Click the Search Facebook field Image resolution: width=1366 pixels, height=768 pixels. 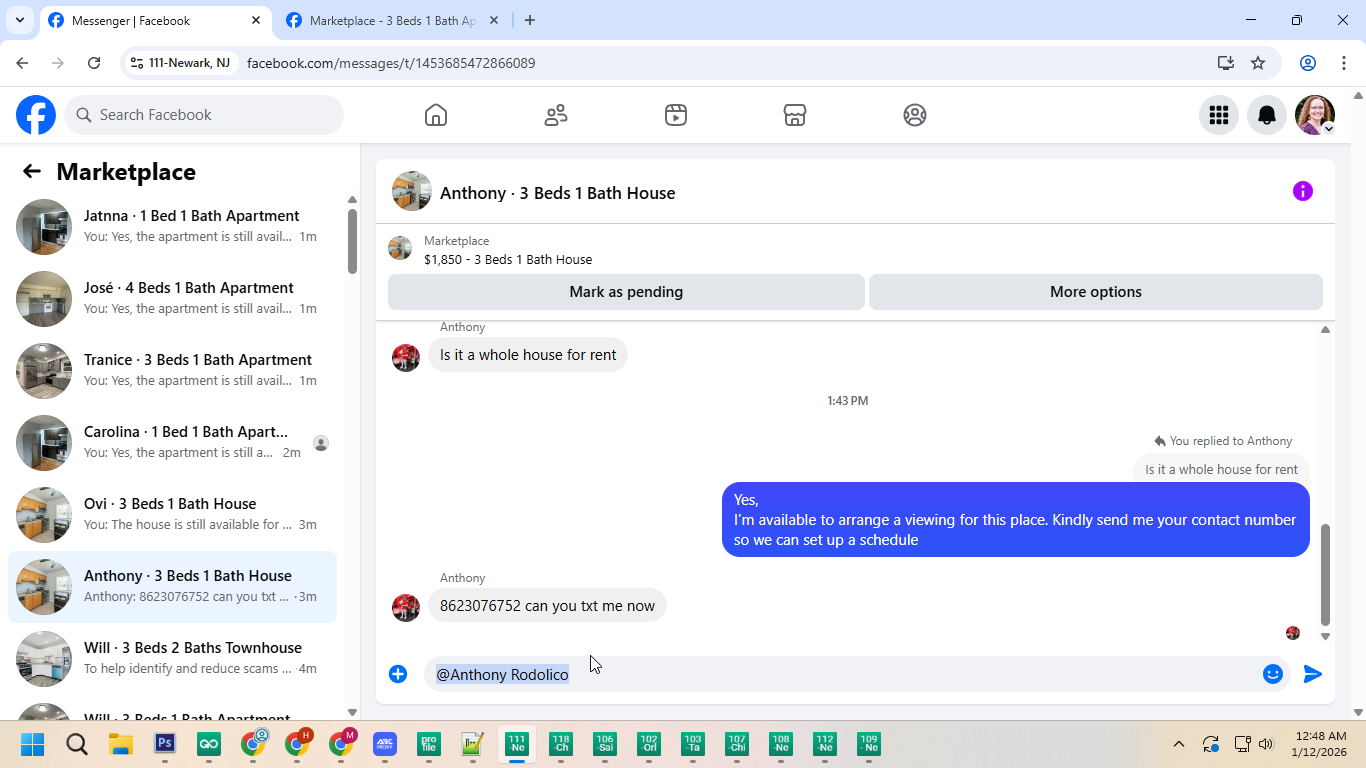[204, 115]
